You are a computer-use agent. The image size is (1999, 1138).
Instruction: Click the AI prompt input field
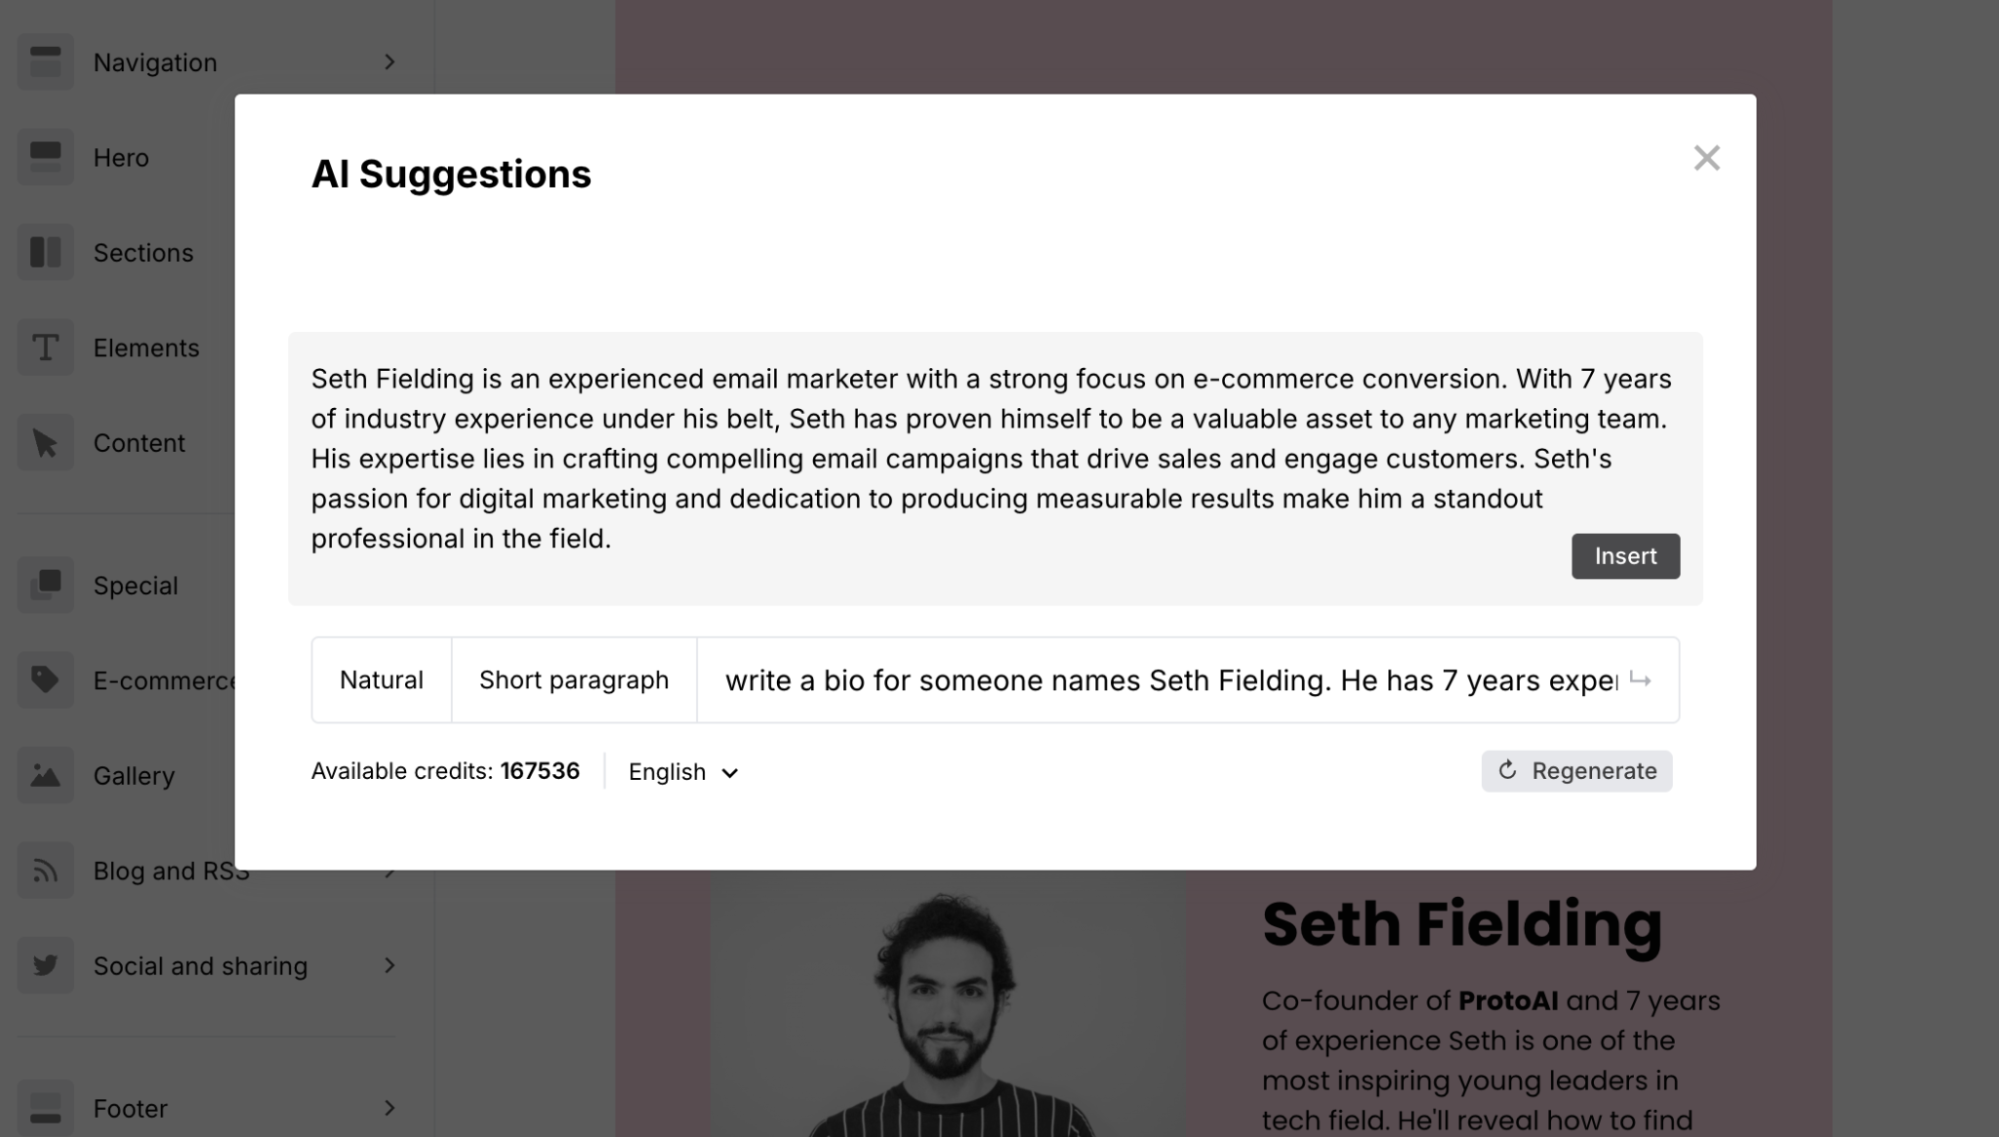pyautogui.click(x=1189, y=680)
